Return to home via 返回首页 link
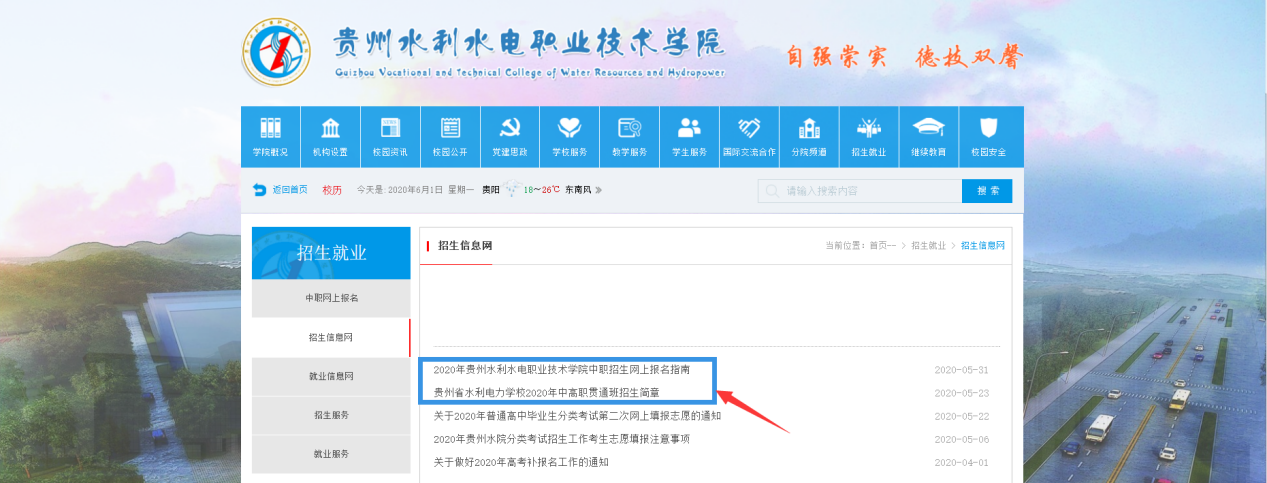 tap(282, 190)
